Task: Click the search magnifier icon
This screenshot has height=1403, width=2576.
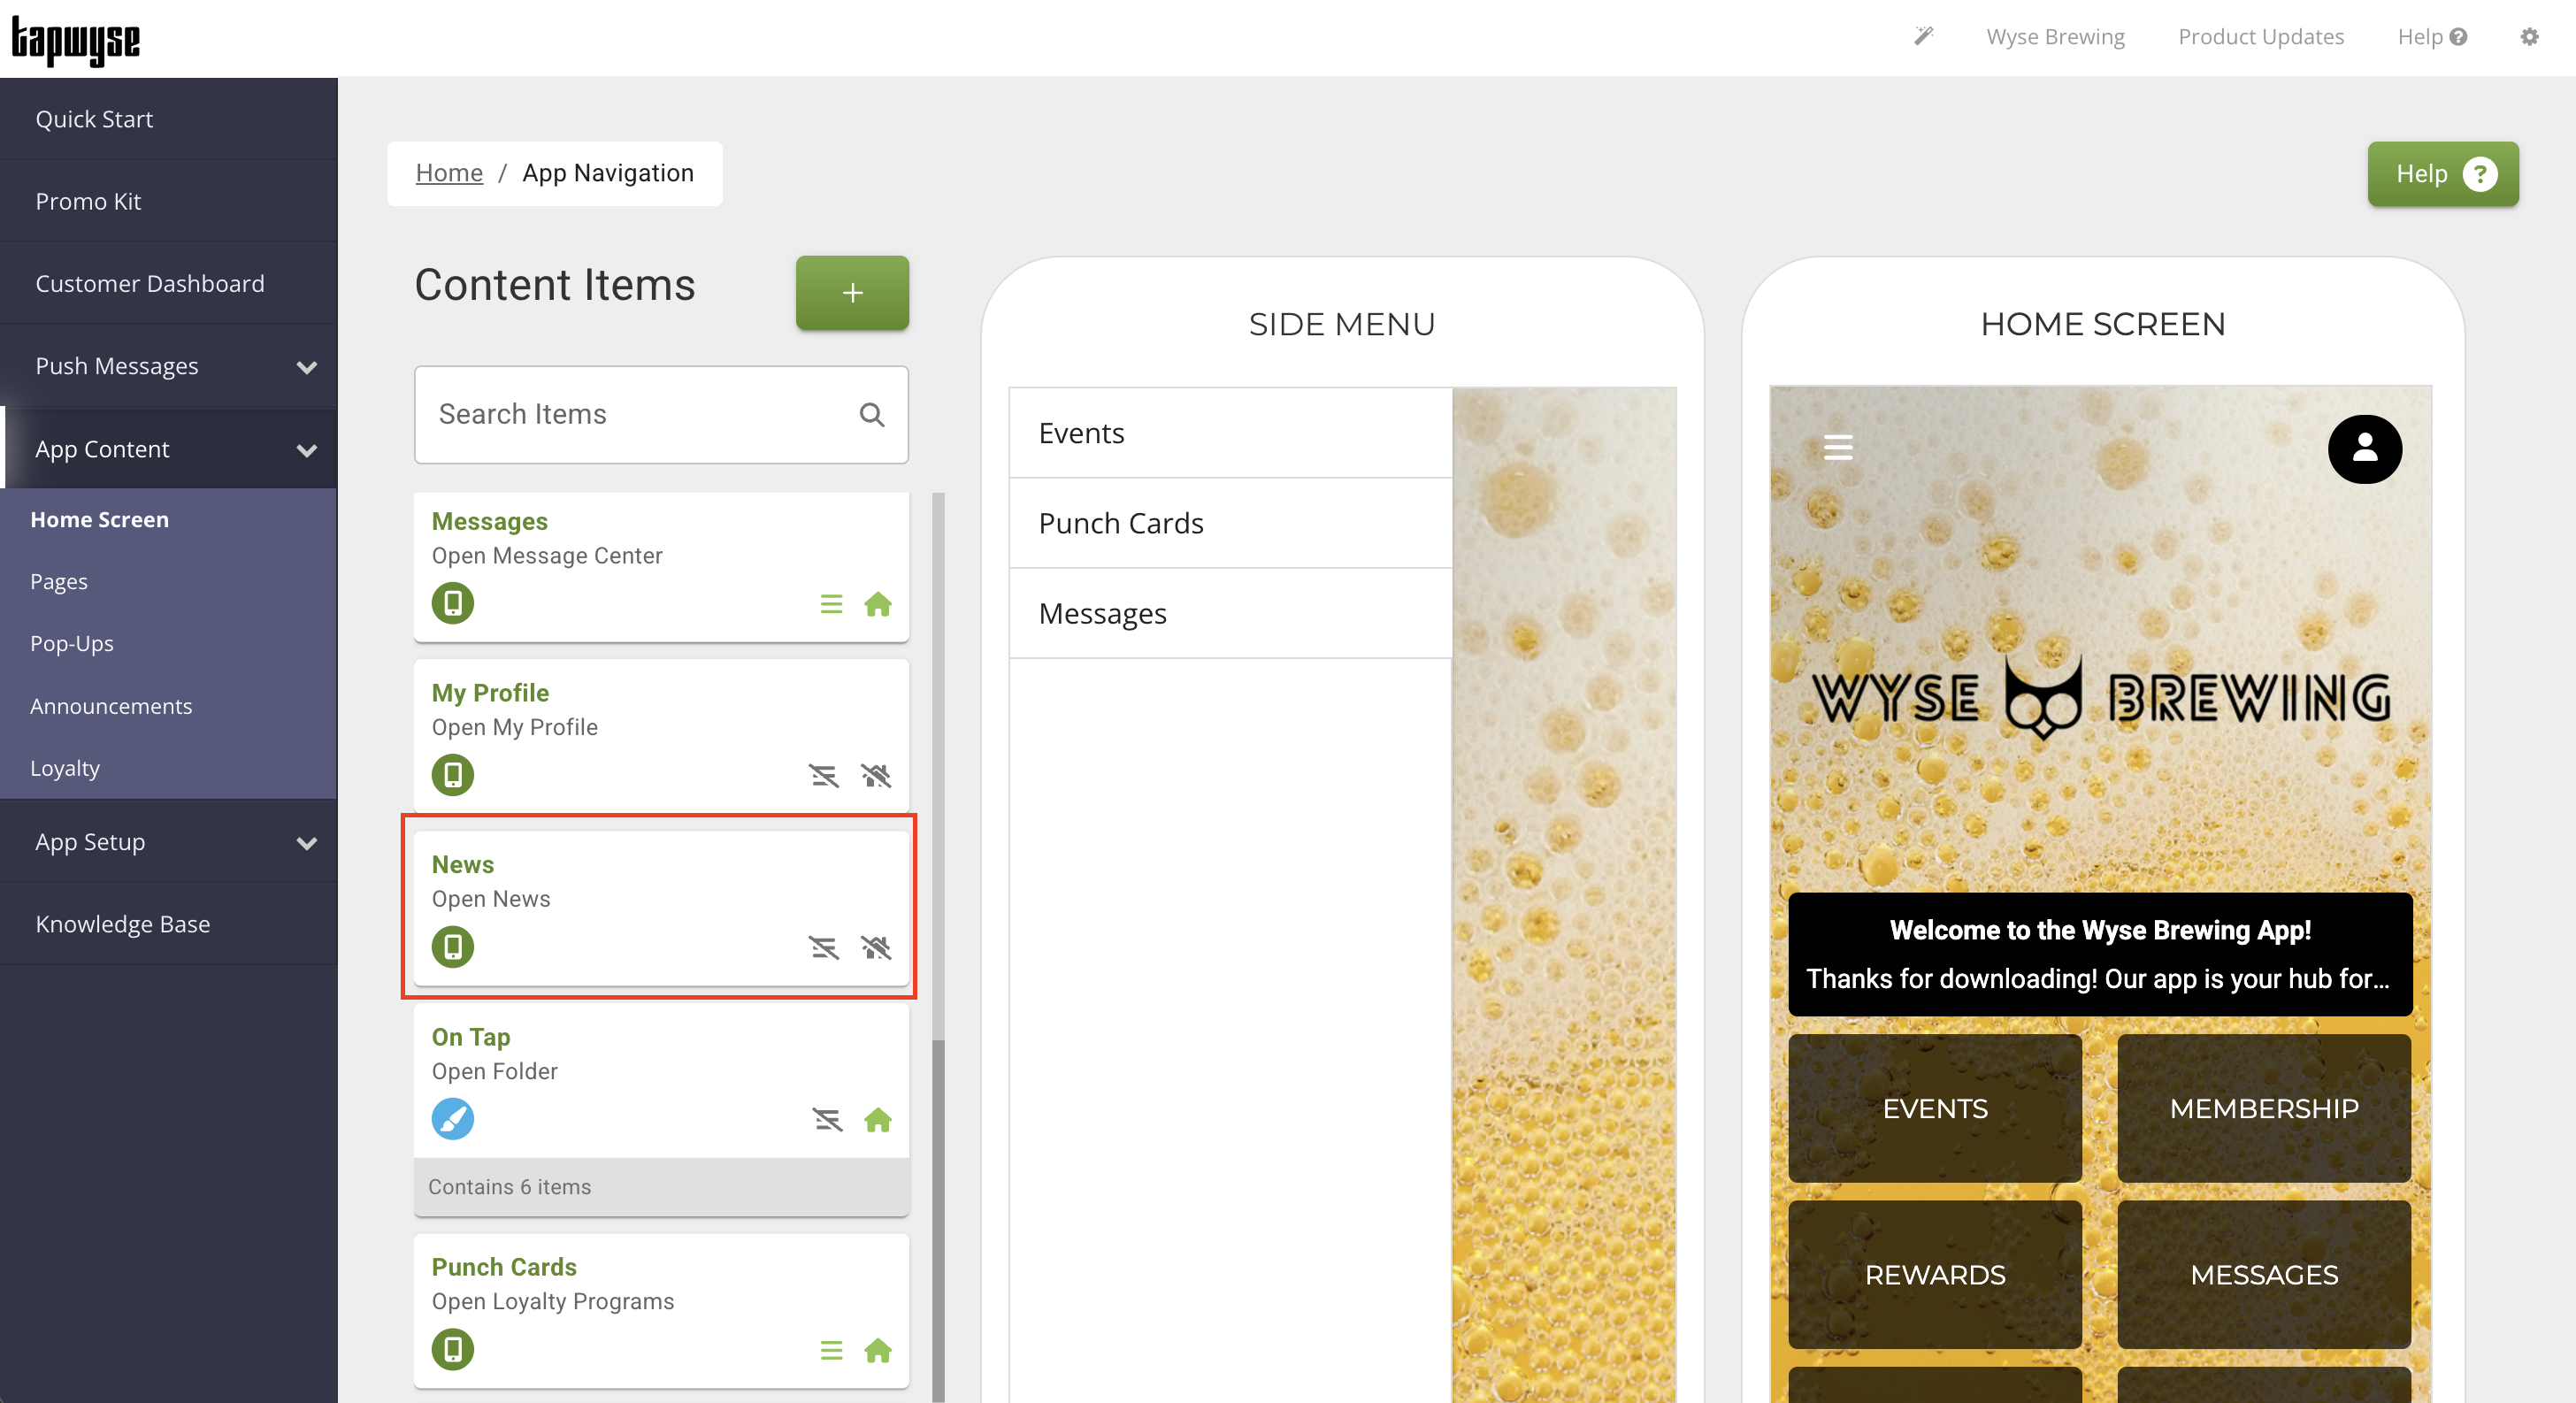Action: [x=872, y=414]
